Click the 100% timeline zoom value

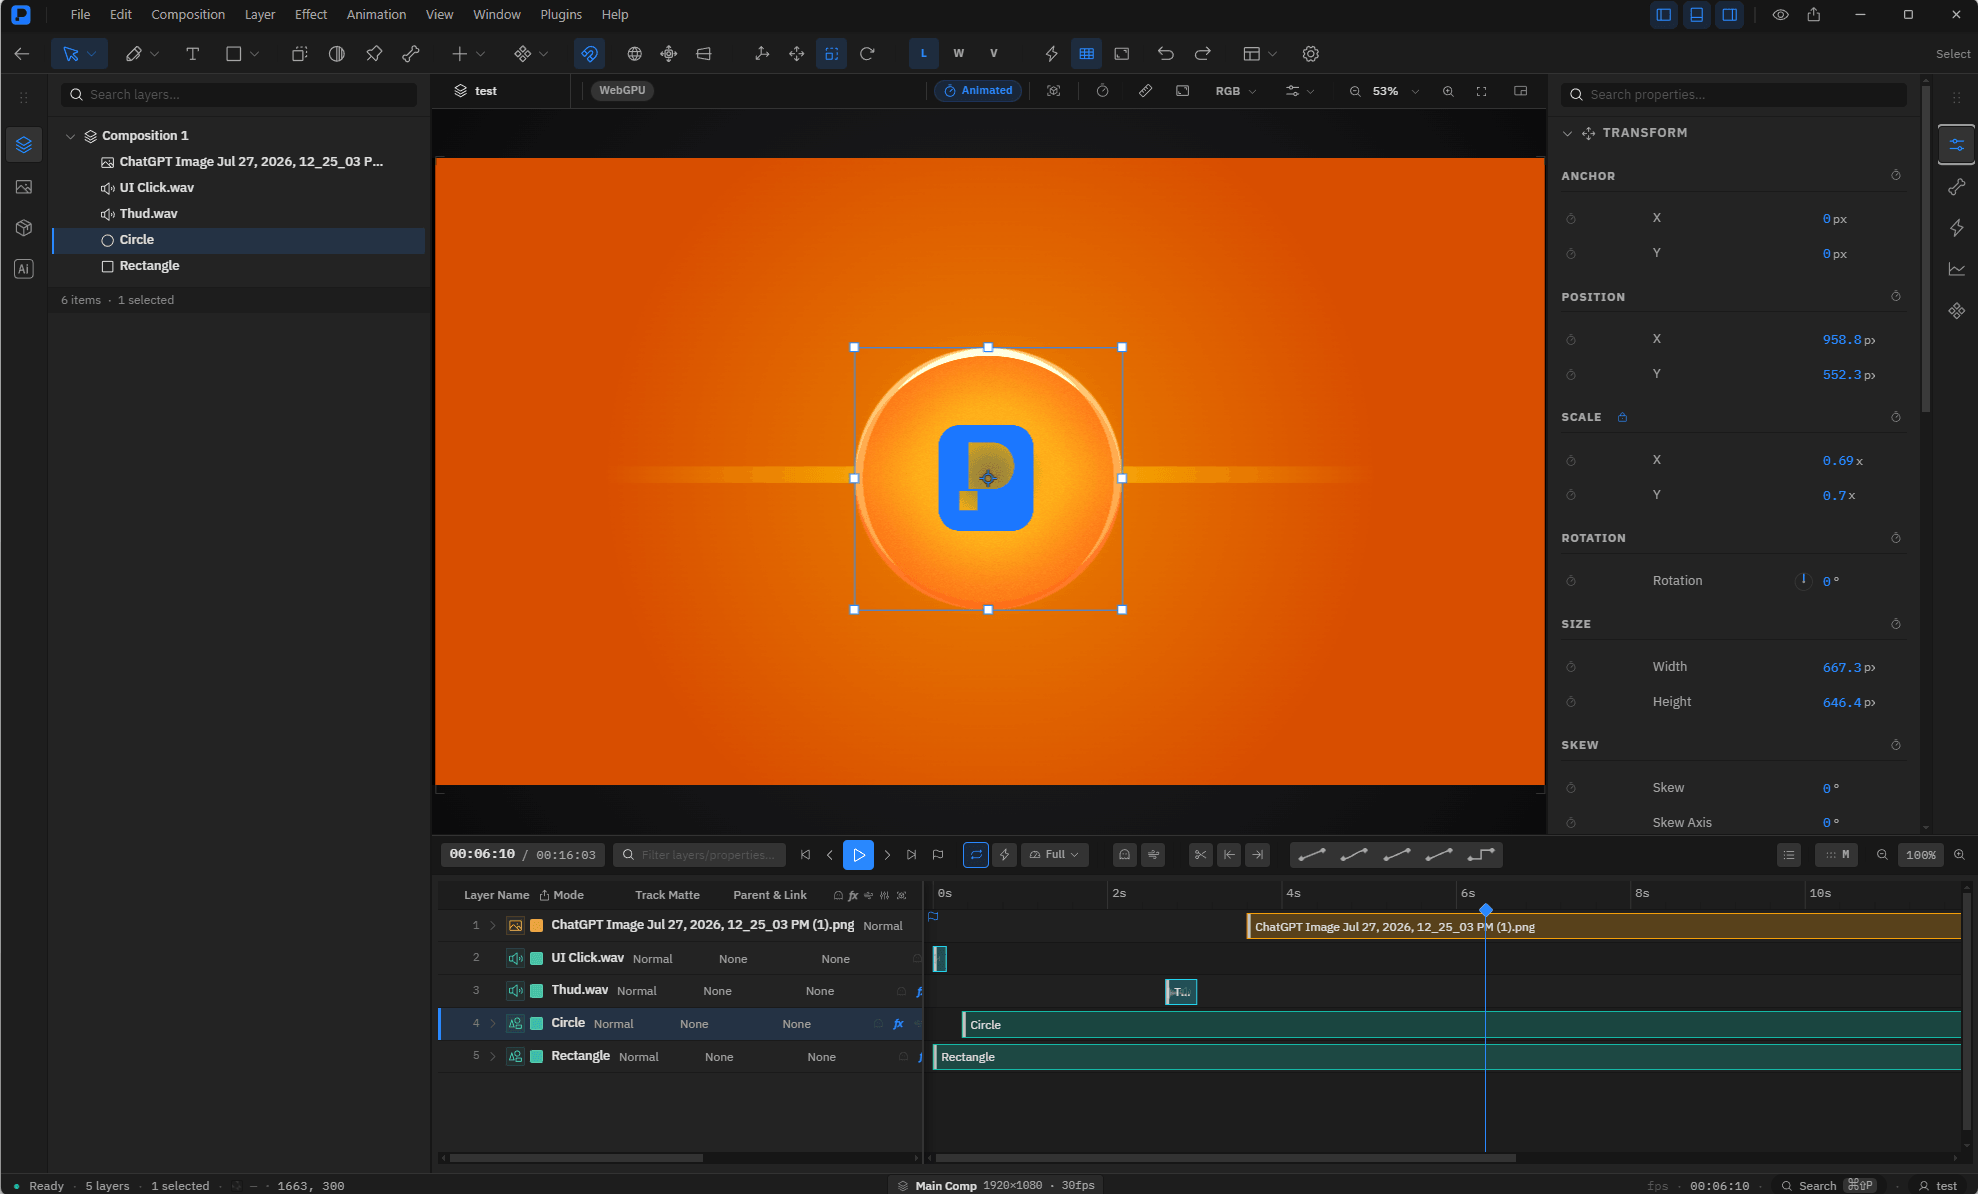[x=1920, y=855]
